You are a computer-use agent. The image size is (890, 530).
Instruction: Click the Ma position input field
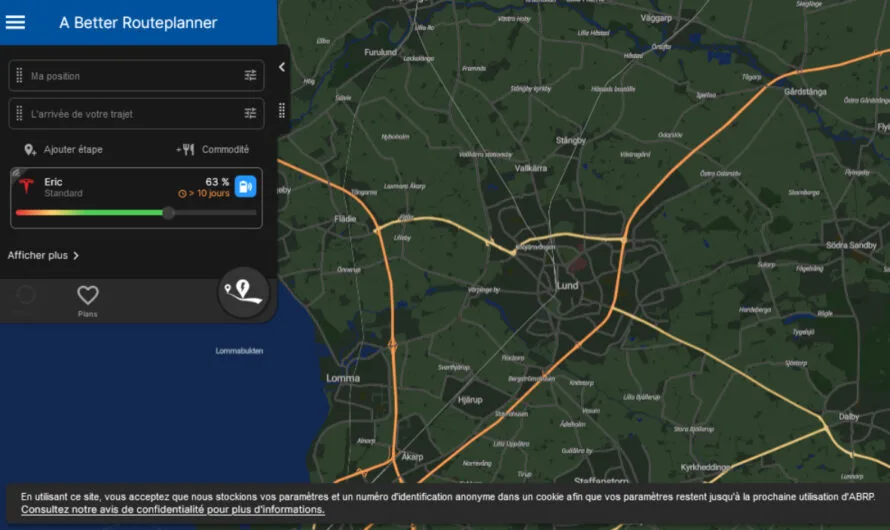click(x=136, y=75)
